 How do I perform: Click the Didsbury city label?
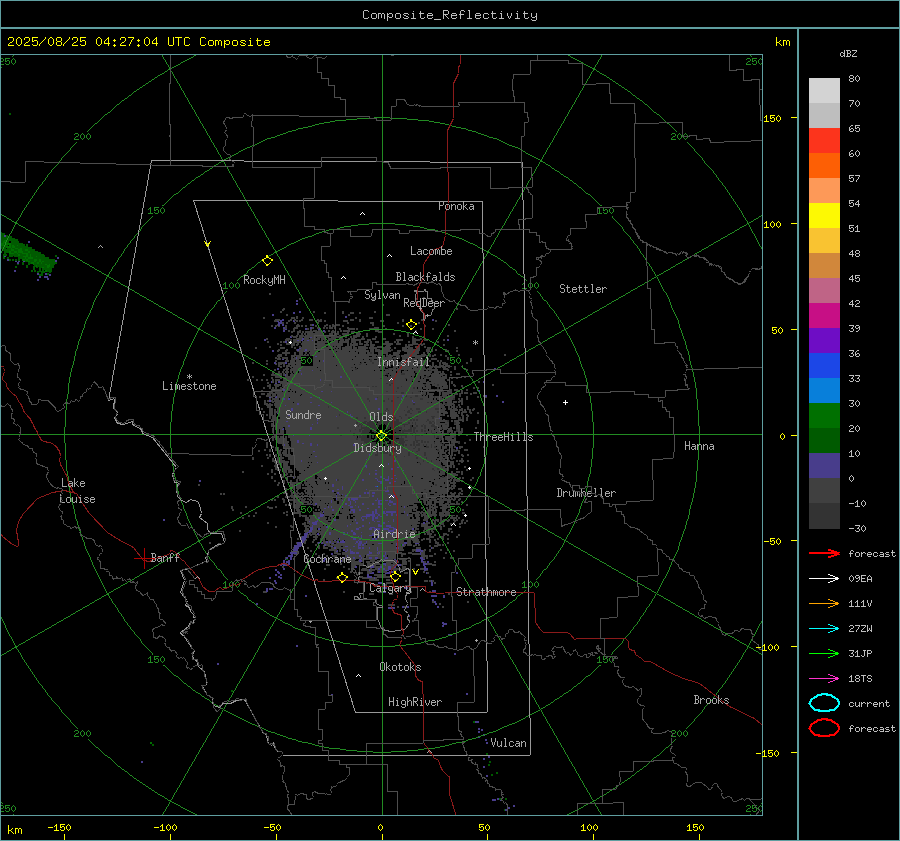click(x=377, y=448)
